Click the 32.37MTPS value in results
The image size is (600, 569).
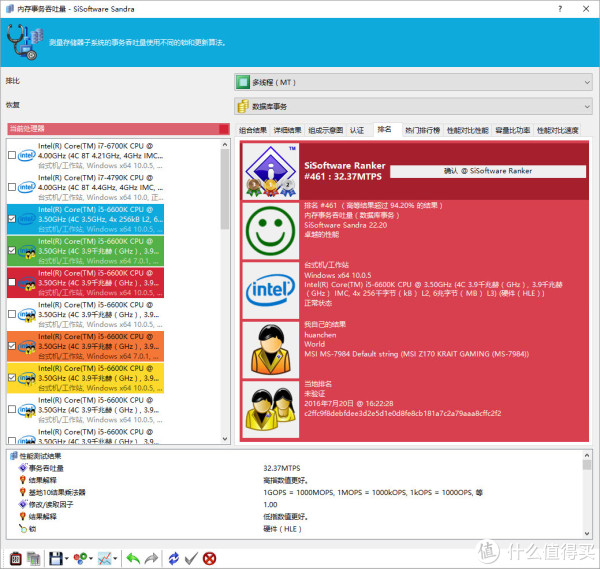(x=282, y=468)
